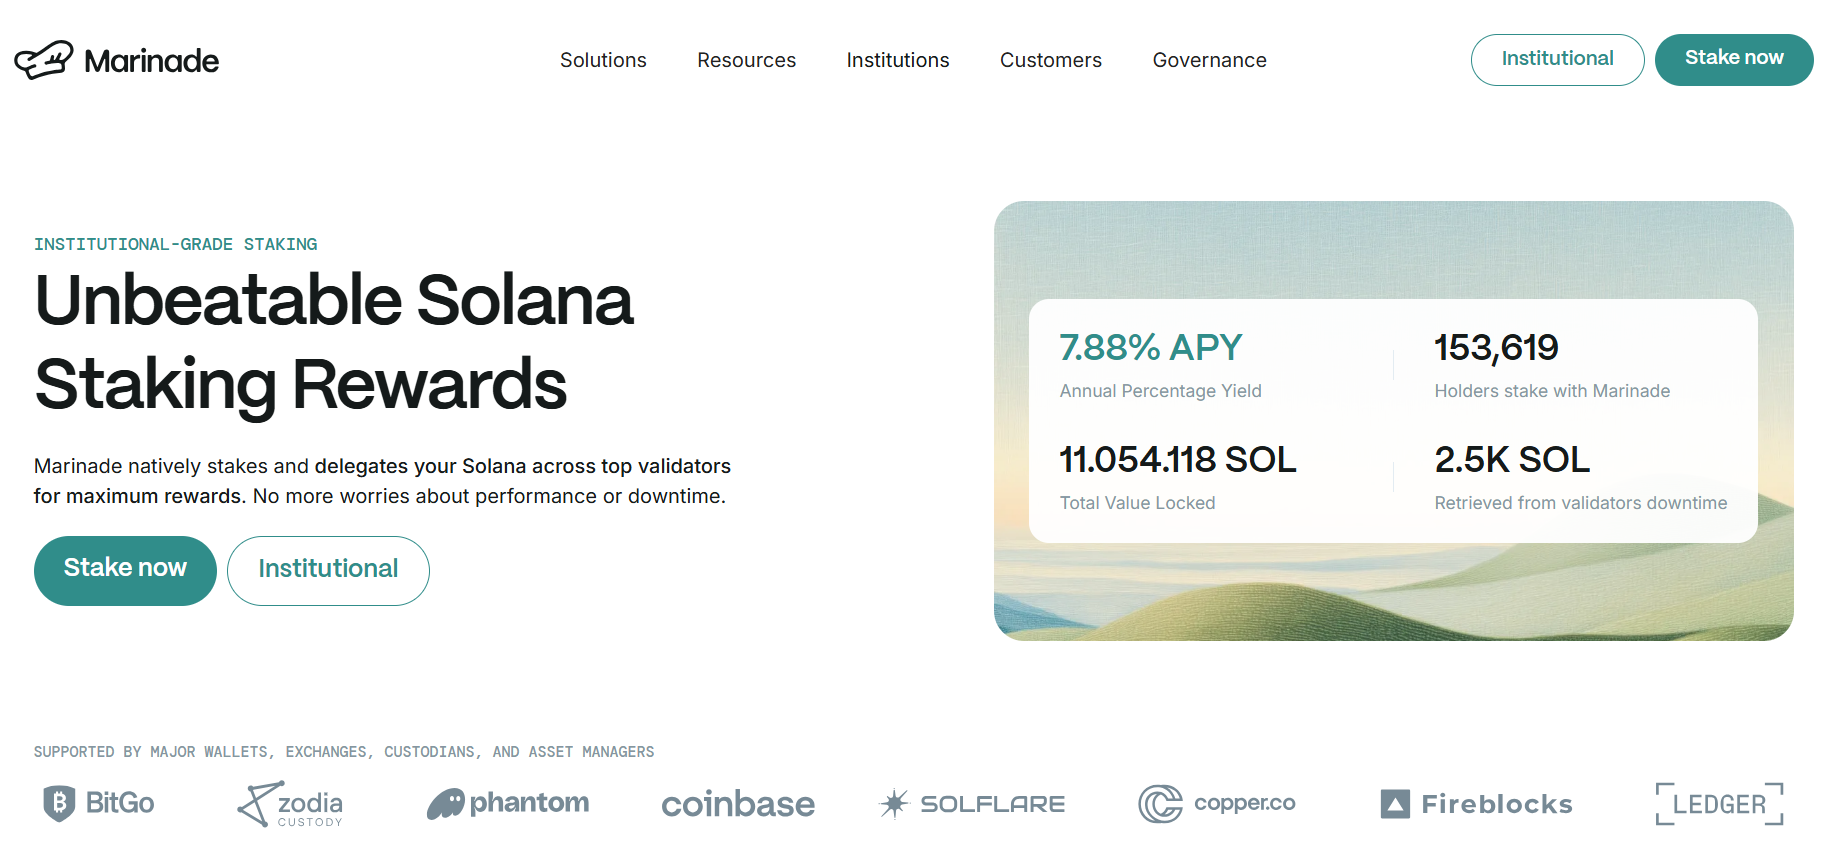The width and height of the screenshot is (1831, 844).
Task: Click the hero Stake now button
Action: [x=125, y=570]
